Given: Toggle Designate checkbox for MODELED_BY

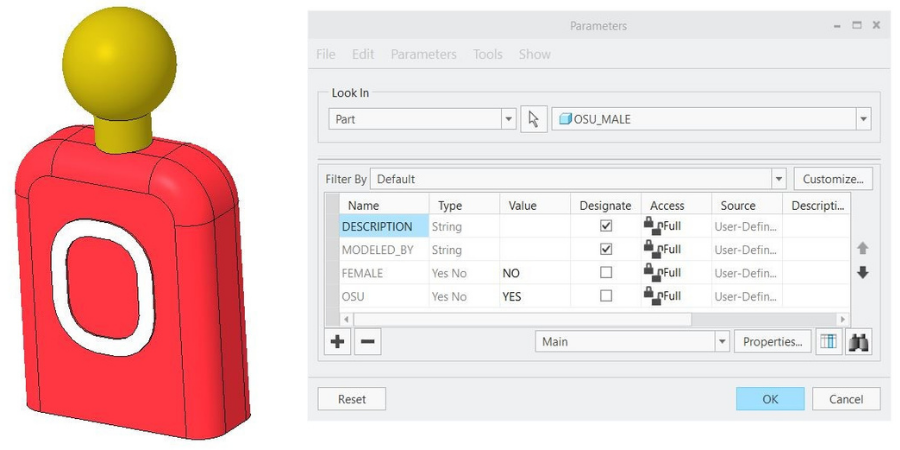Looking at the screenshot, I should pos(605,250).
